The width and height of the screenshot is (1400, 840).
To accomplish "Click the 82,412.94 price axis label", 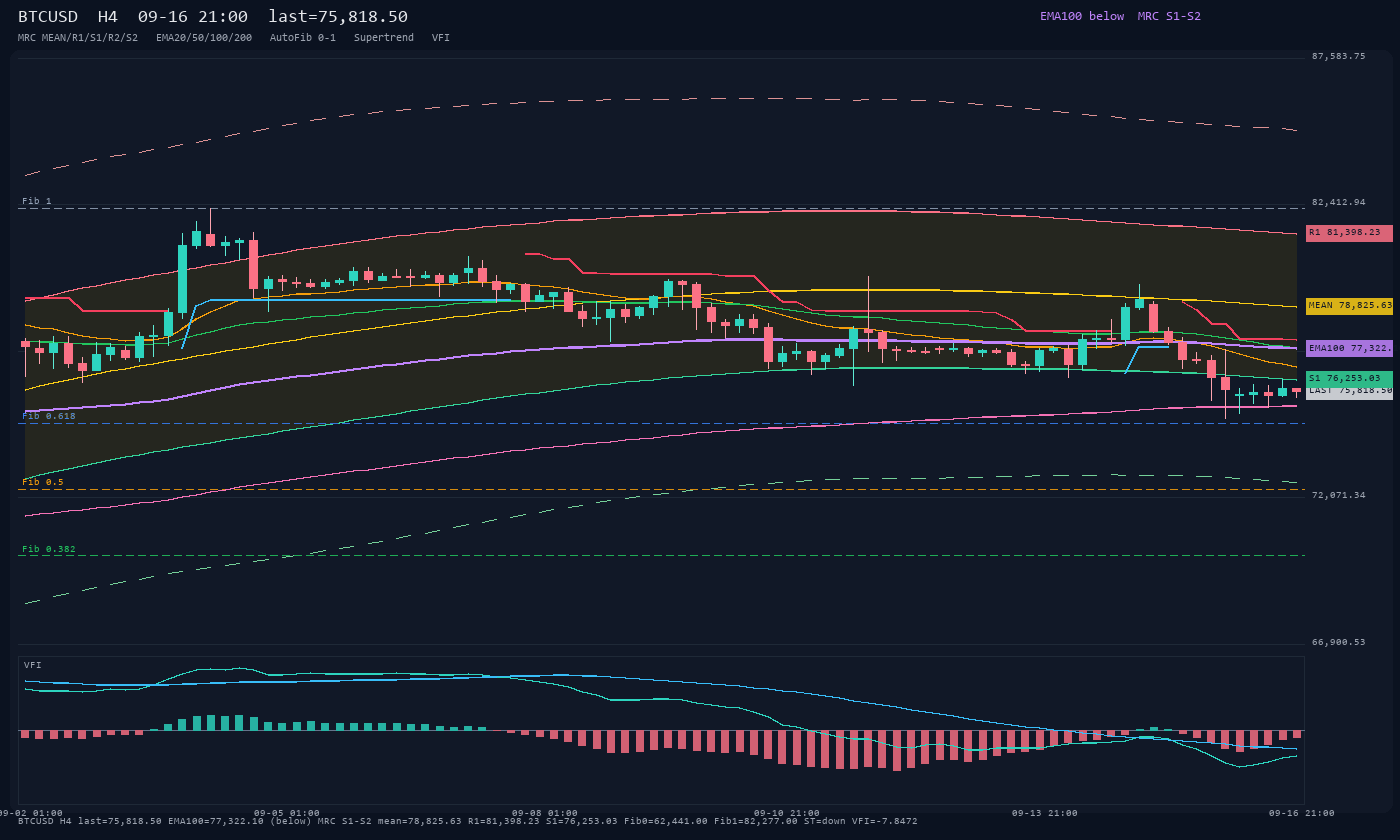I will pyautogui.click(x=1338, y=202).
